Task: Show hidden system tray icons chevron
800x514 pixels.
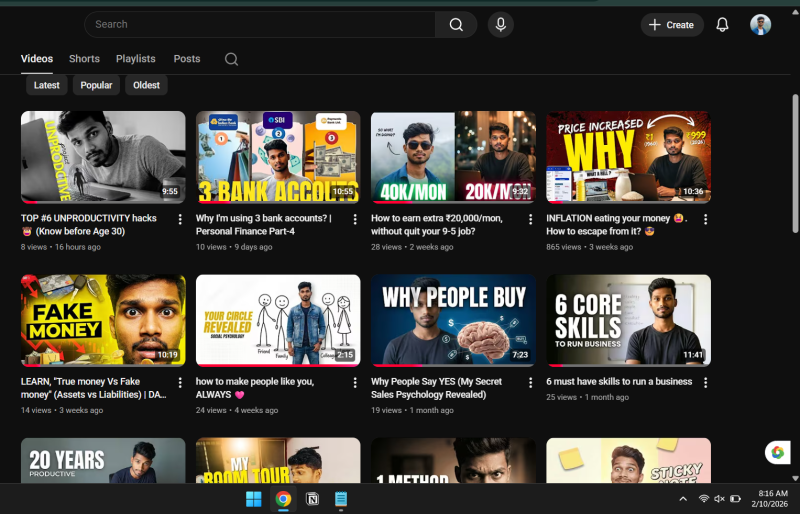Action: click(x=683, y=499)
